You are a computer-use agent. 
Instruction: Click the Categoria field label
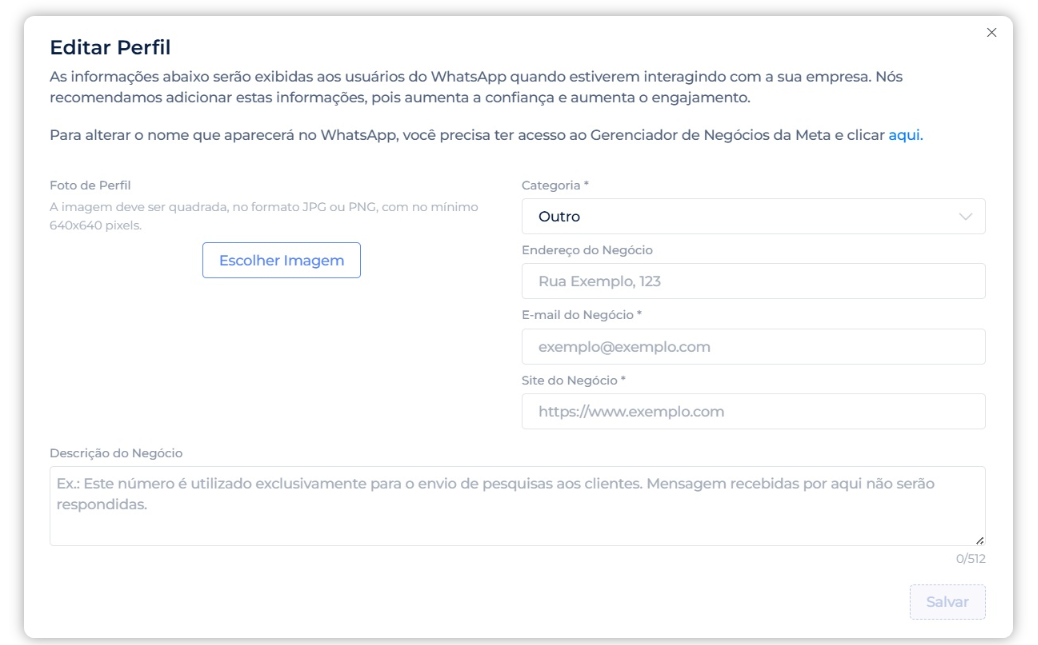[555, 185]
